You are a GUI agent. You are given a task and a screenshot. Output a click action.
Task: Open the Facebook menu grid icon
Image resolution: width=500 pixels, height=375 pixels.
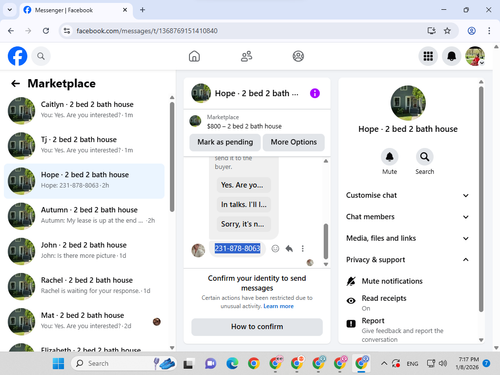pyautogui.click(x=428, y=56)
